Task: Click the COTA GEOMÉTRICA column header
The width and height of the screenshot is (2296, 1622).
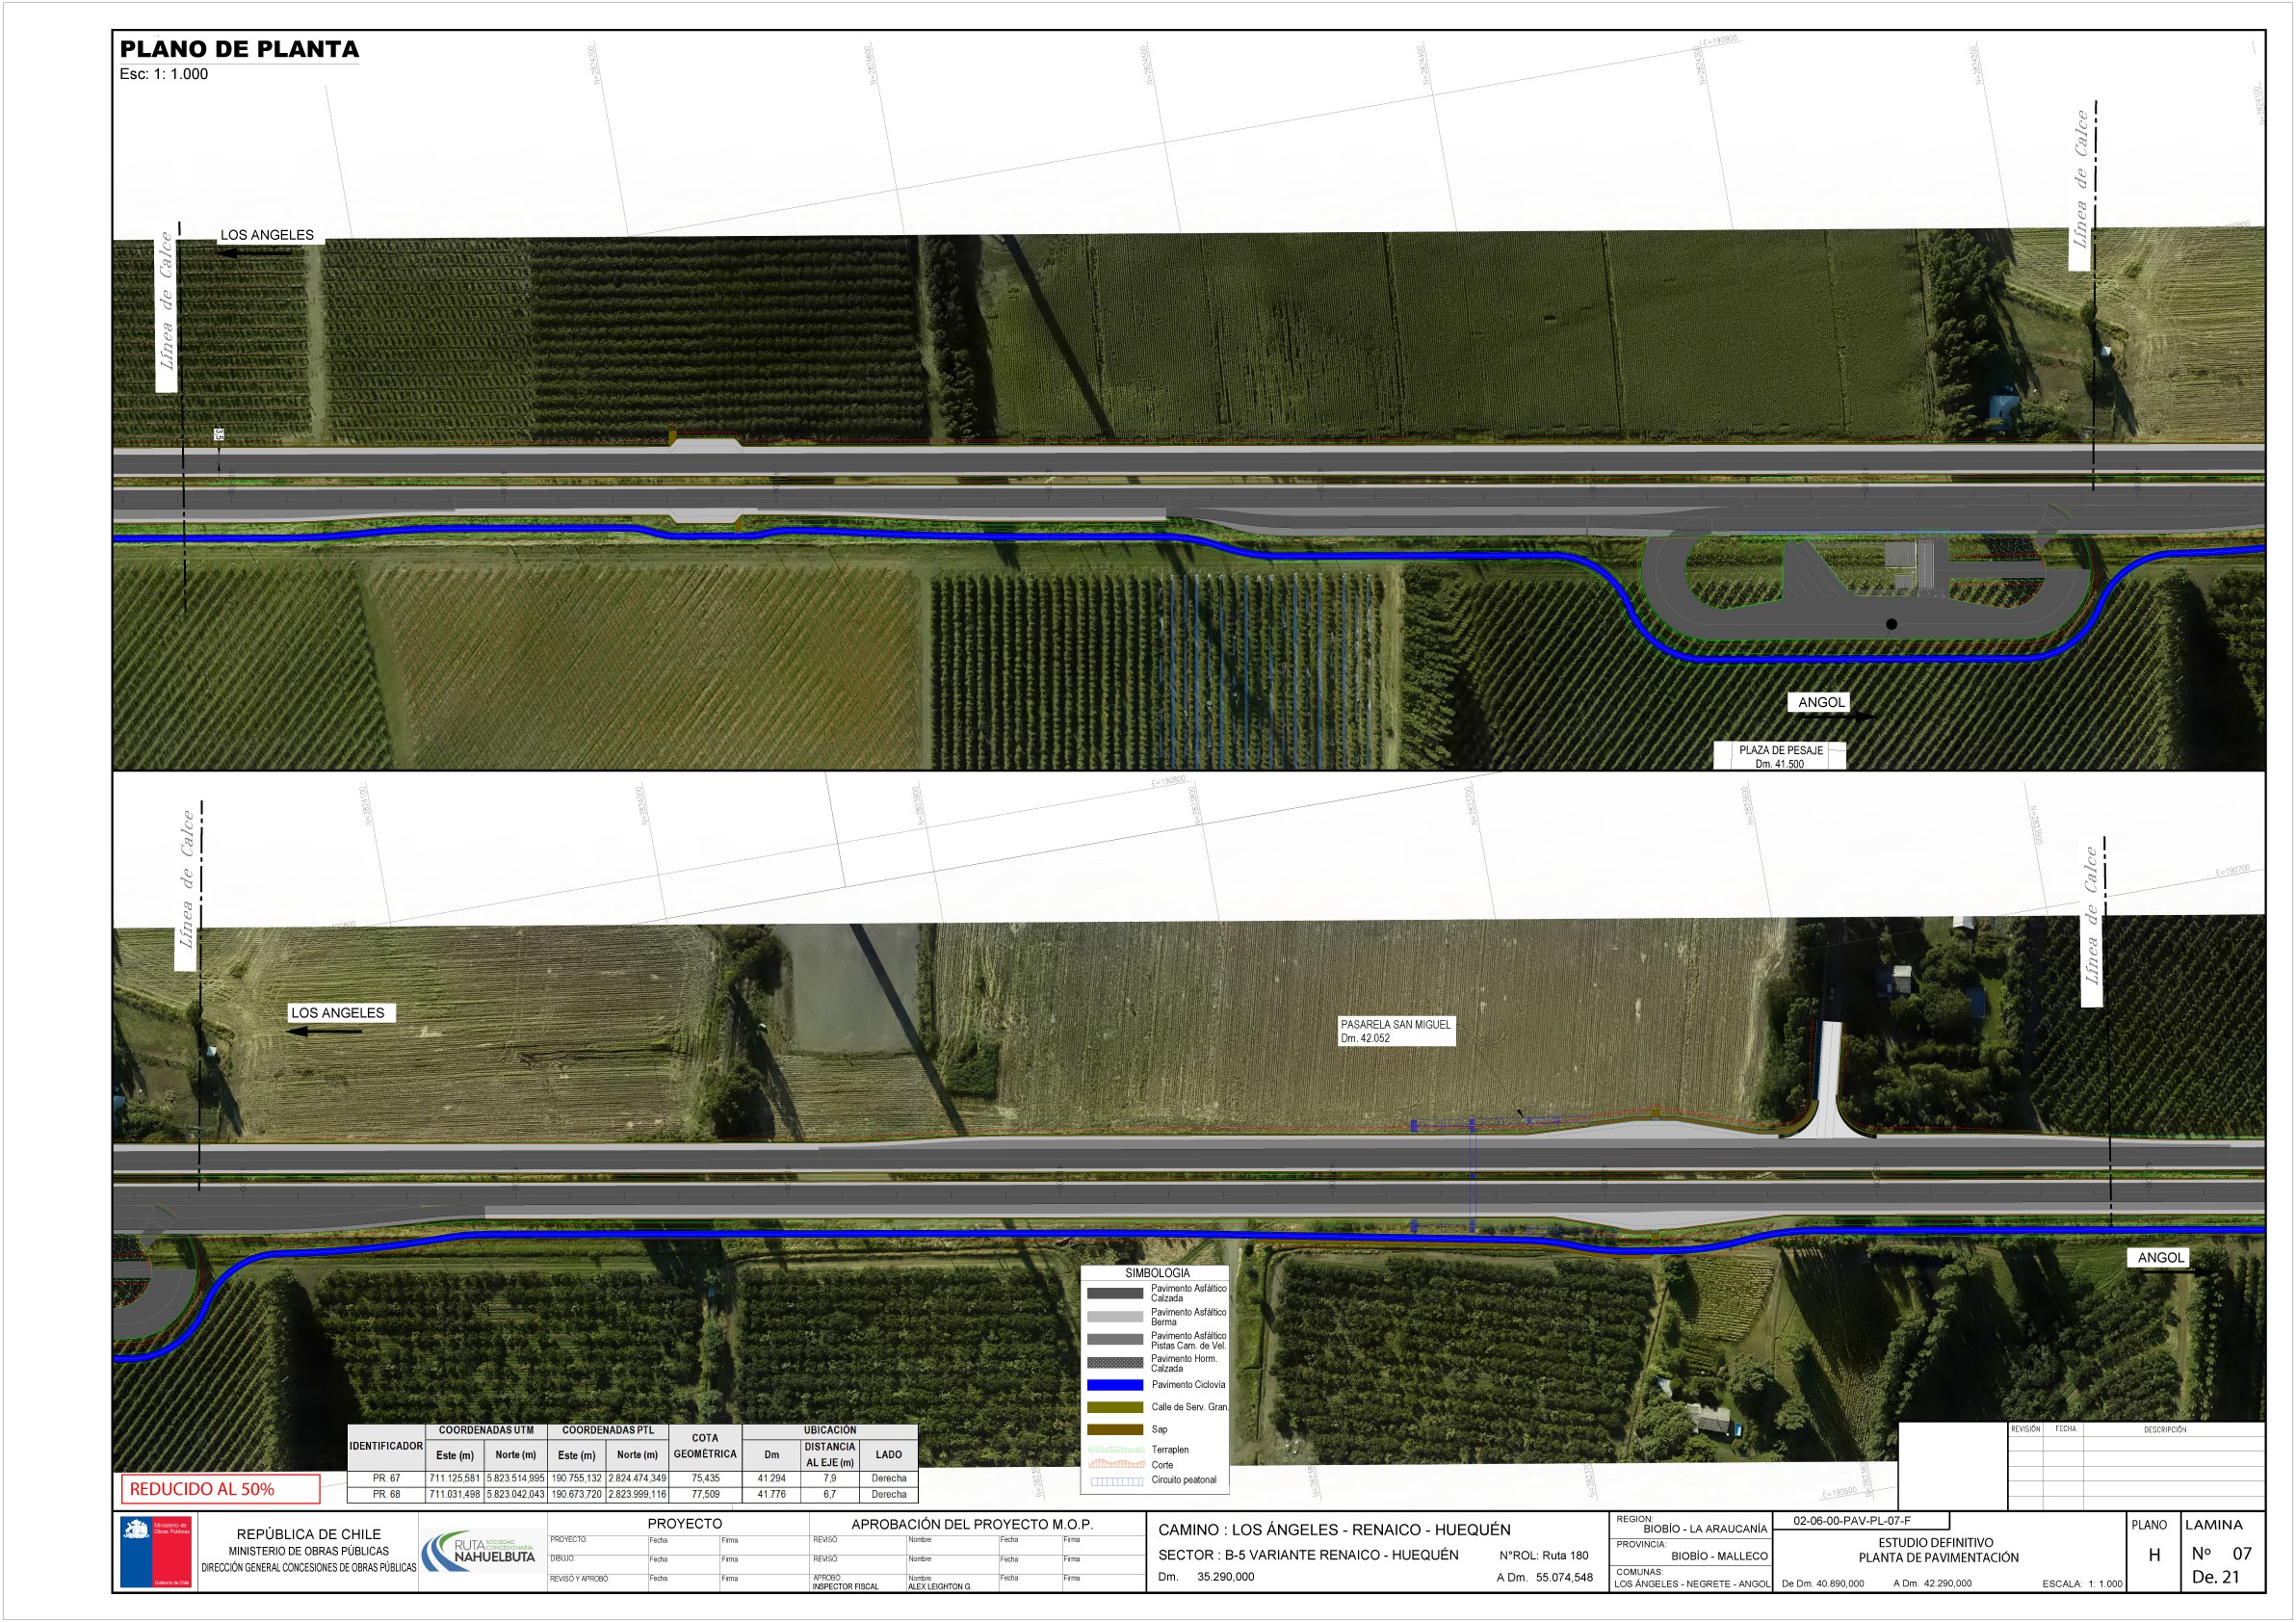Action: (x=705, y=1446)
